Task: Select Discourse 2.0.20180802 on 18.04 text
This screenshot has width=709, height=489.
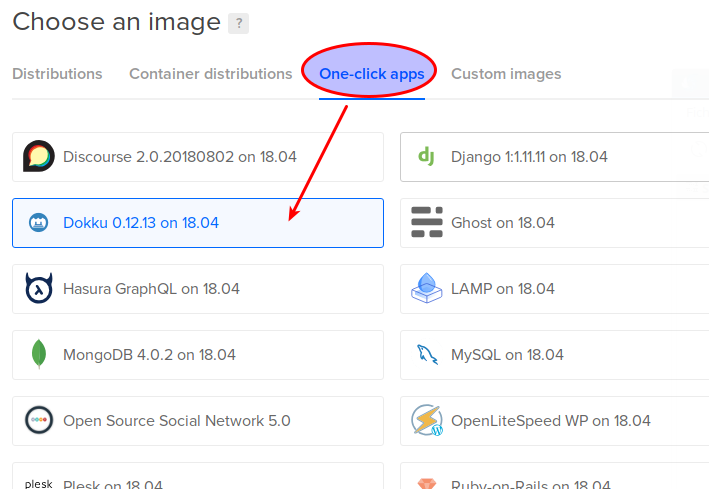Action: tap(180, 157)
